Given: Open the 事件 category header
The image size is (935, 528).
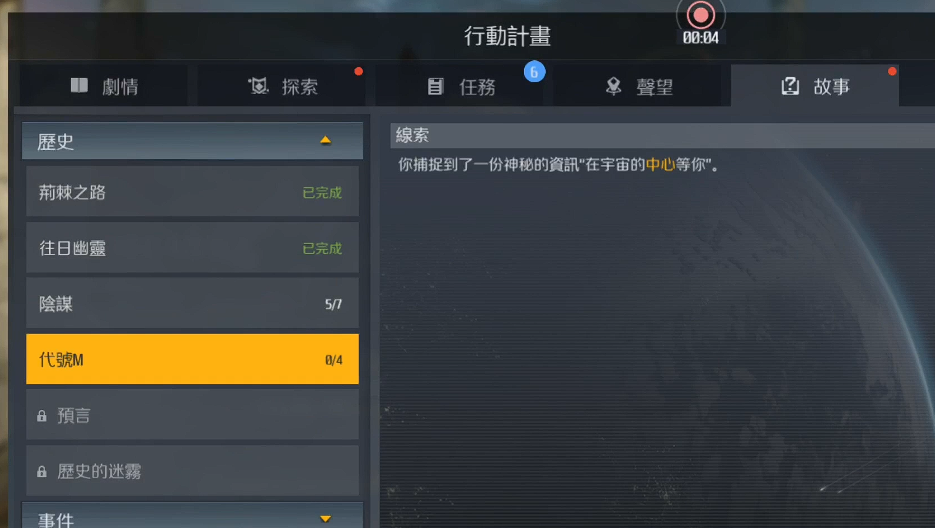Looking at the screenshot, I should click(192, 515).
